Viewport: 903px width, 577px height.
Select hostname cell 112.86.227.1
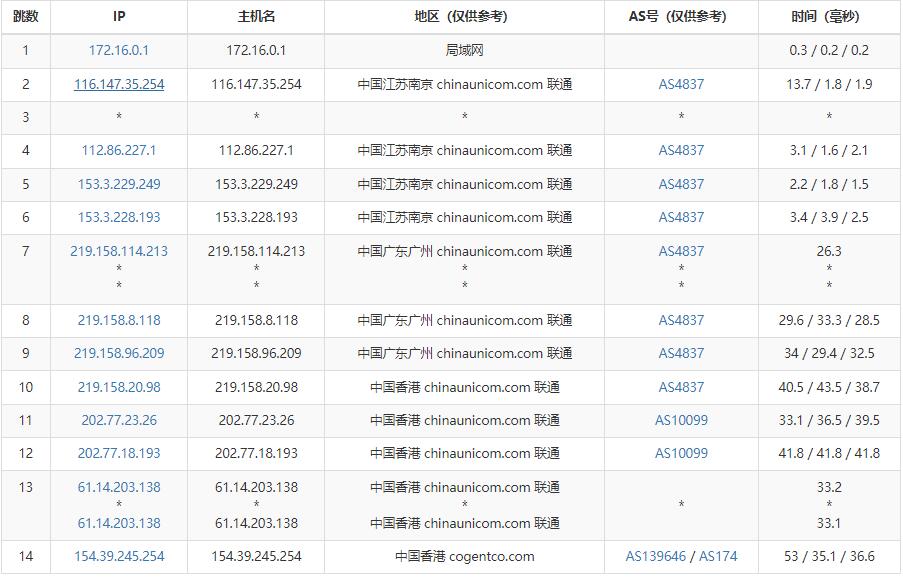(x=256, y=150)
